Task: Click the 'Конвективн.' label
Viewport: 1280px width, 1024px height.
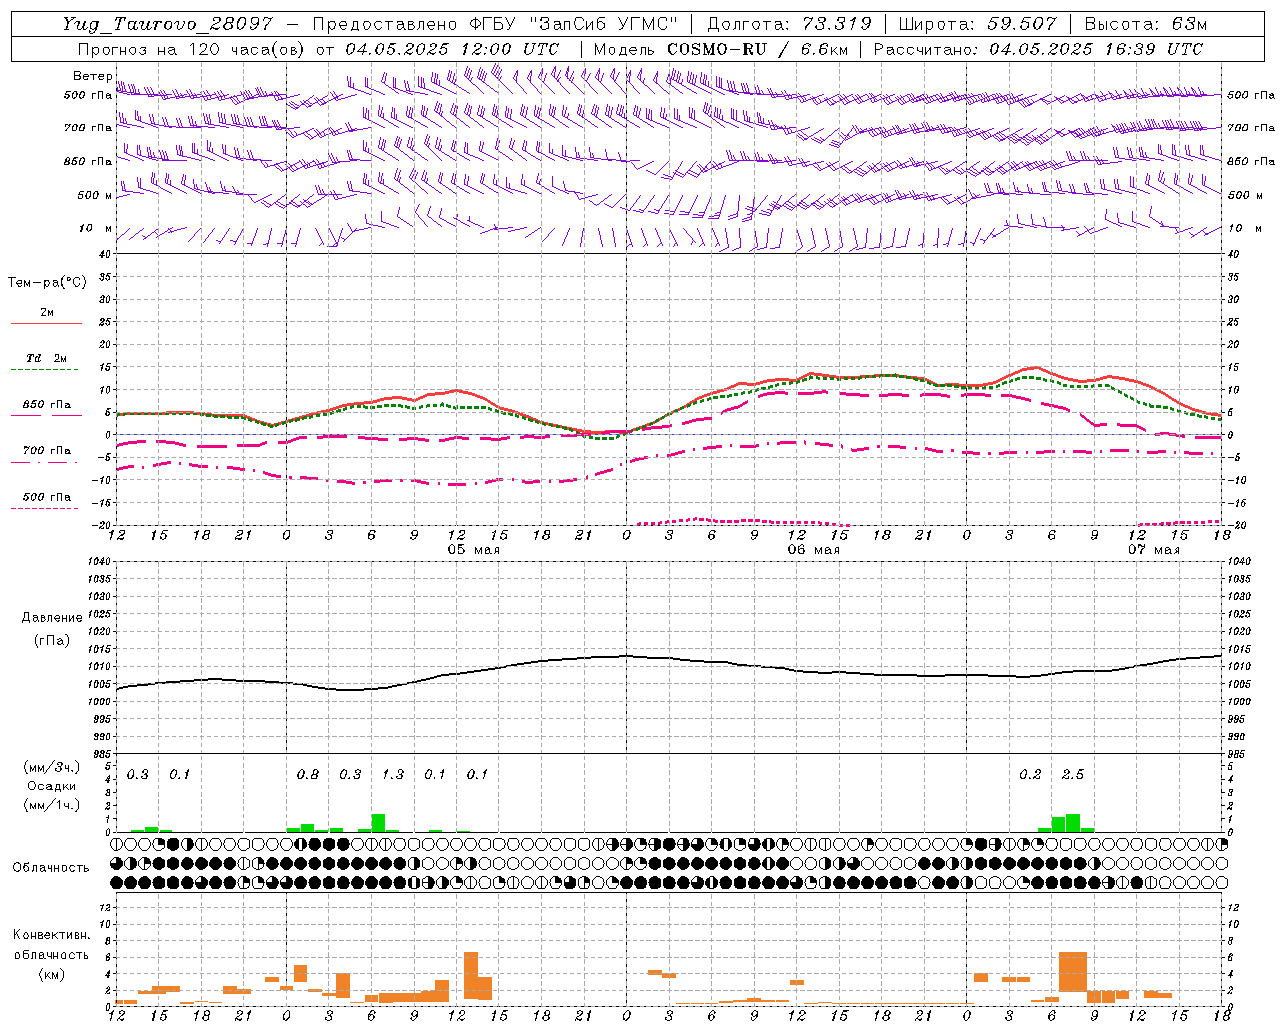Action: (52, 935)
